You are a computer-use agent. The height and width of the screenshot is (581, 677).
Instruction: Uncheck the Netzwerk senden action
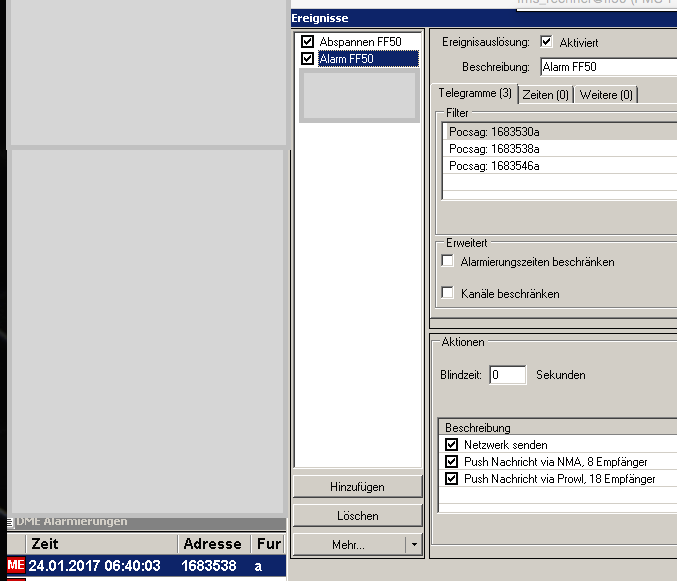coord(452,445)
